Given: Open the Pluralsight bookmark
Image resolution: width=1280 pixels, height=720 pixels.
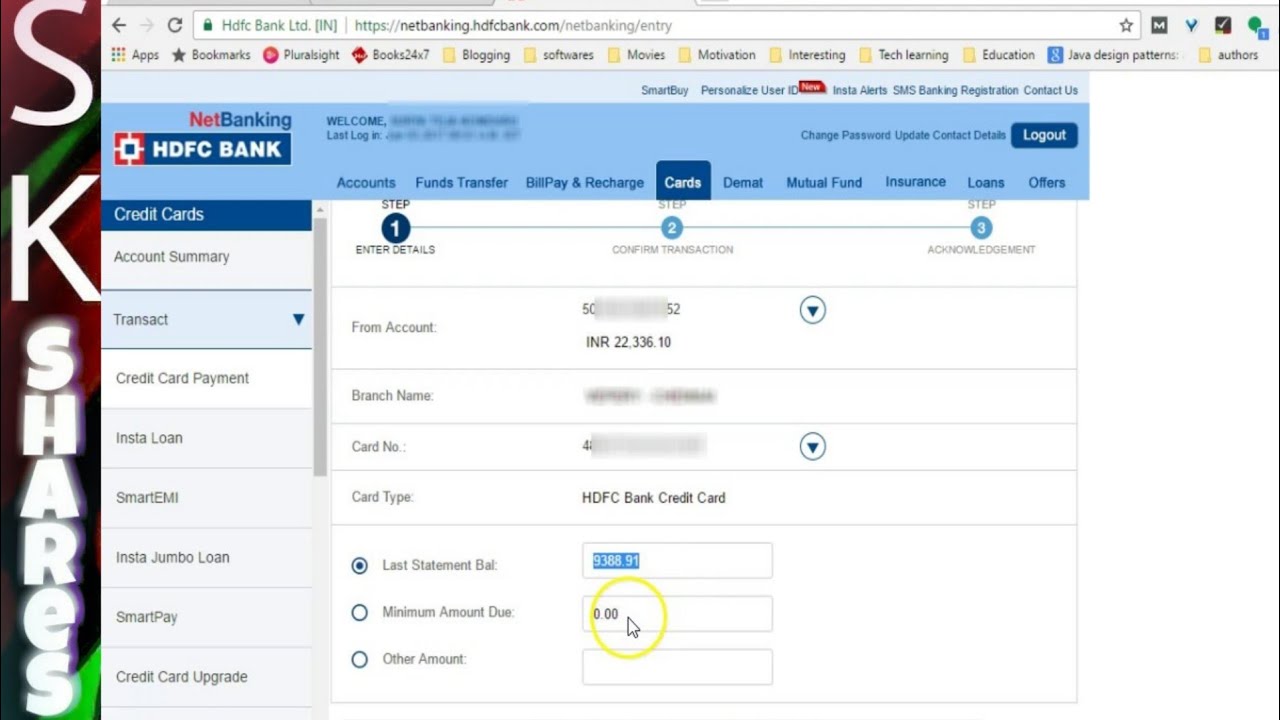Looking at the screenshot, I should click(x=301, y=55).
